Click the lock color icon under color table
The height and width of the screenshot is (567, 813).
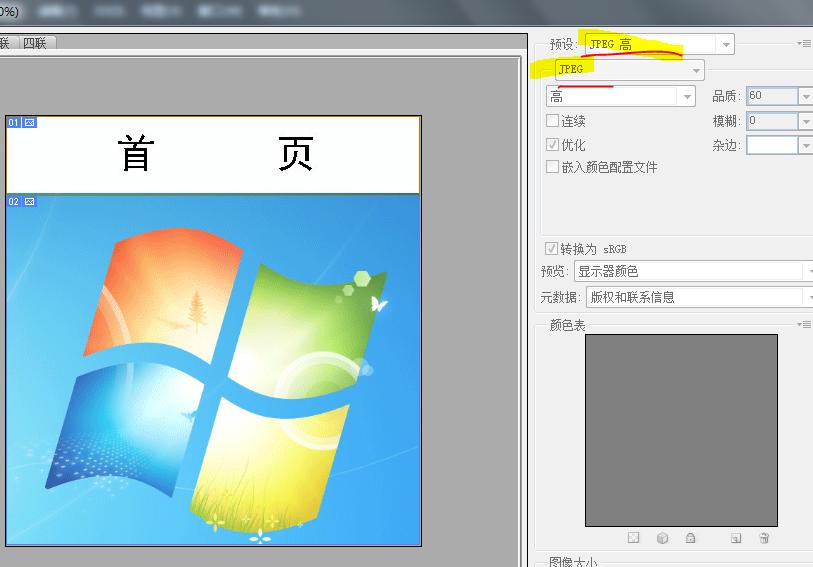(x=690, y=538)
